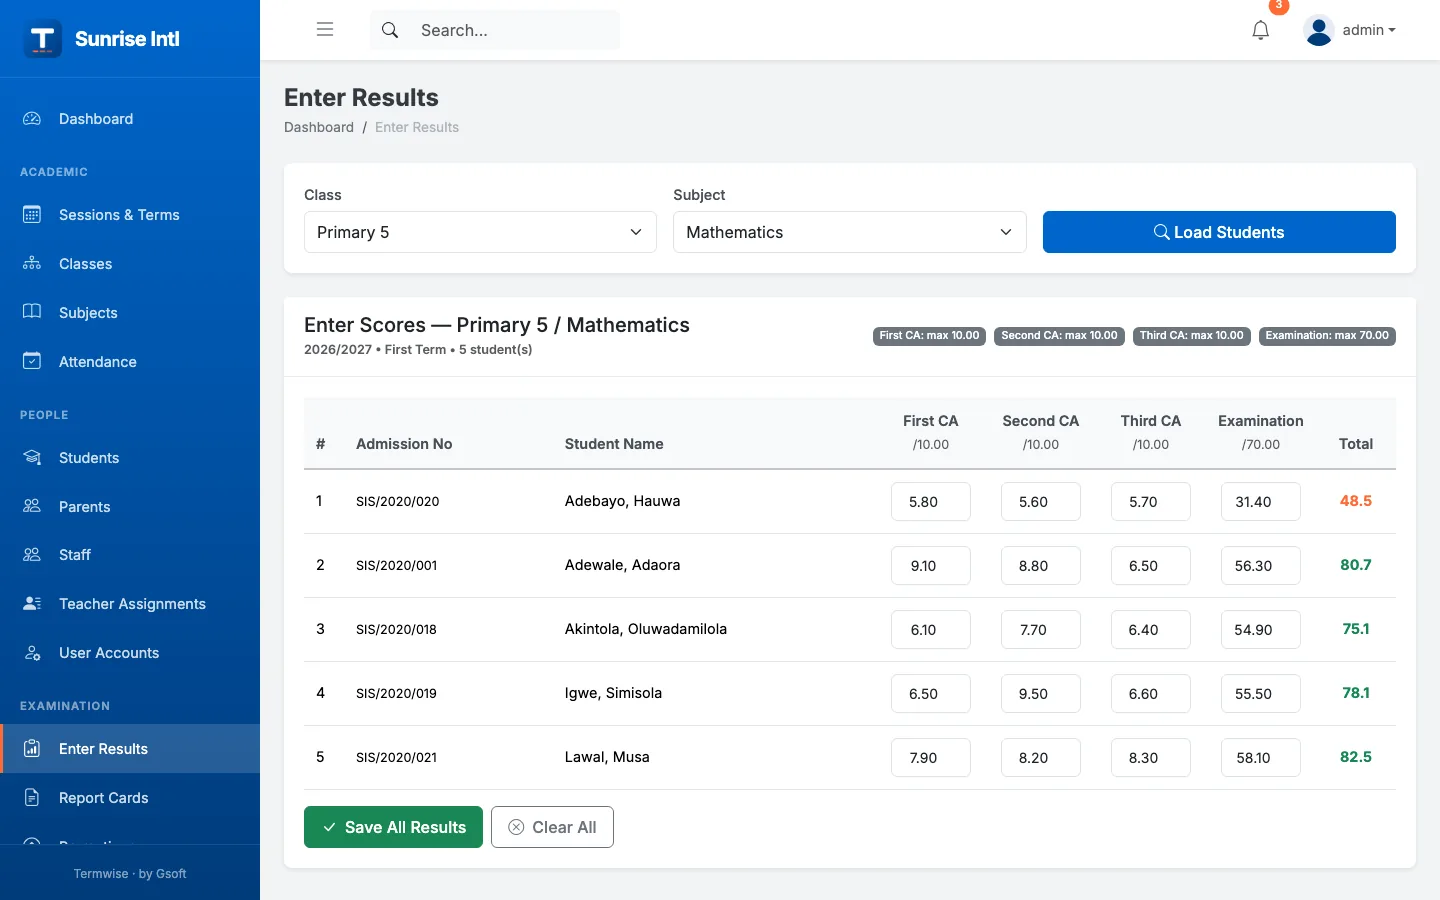Screen dimensions: 1440x900
Task: Click the Report Cards document icon
Action: 32,797
